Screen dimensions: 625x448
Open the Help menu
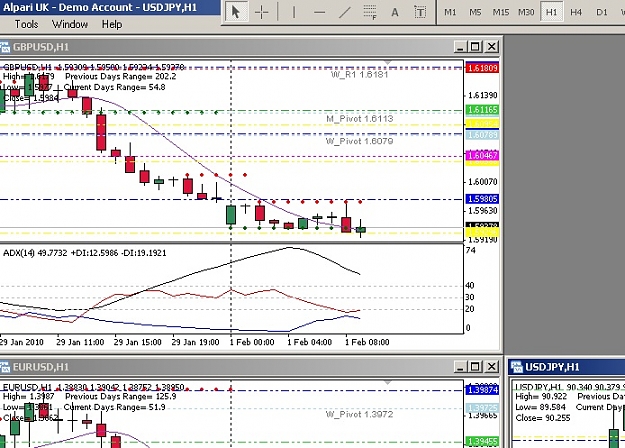pos(112,24)
